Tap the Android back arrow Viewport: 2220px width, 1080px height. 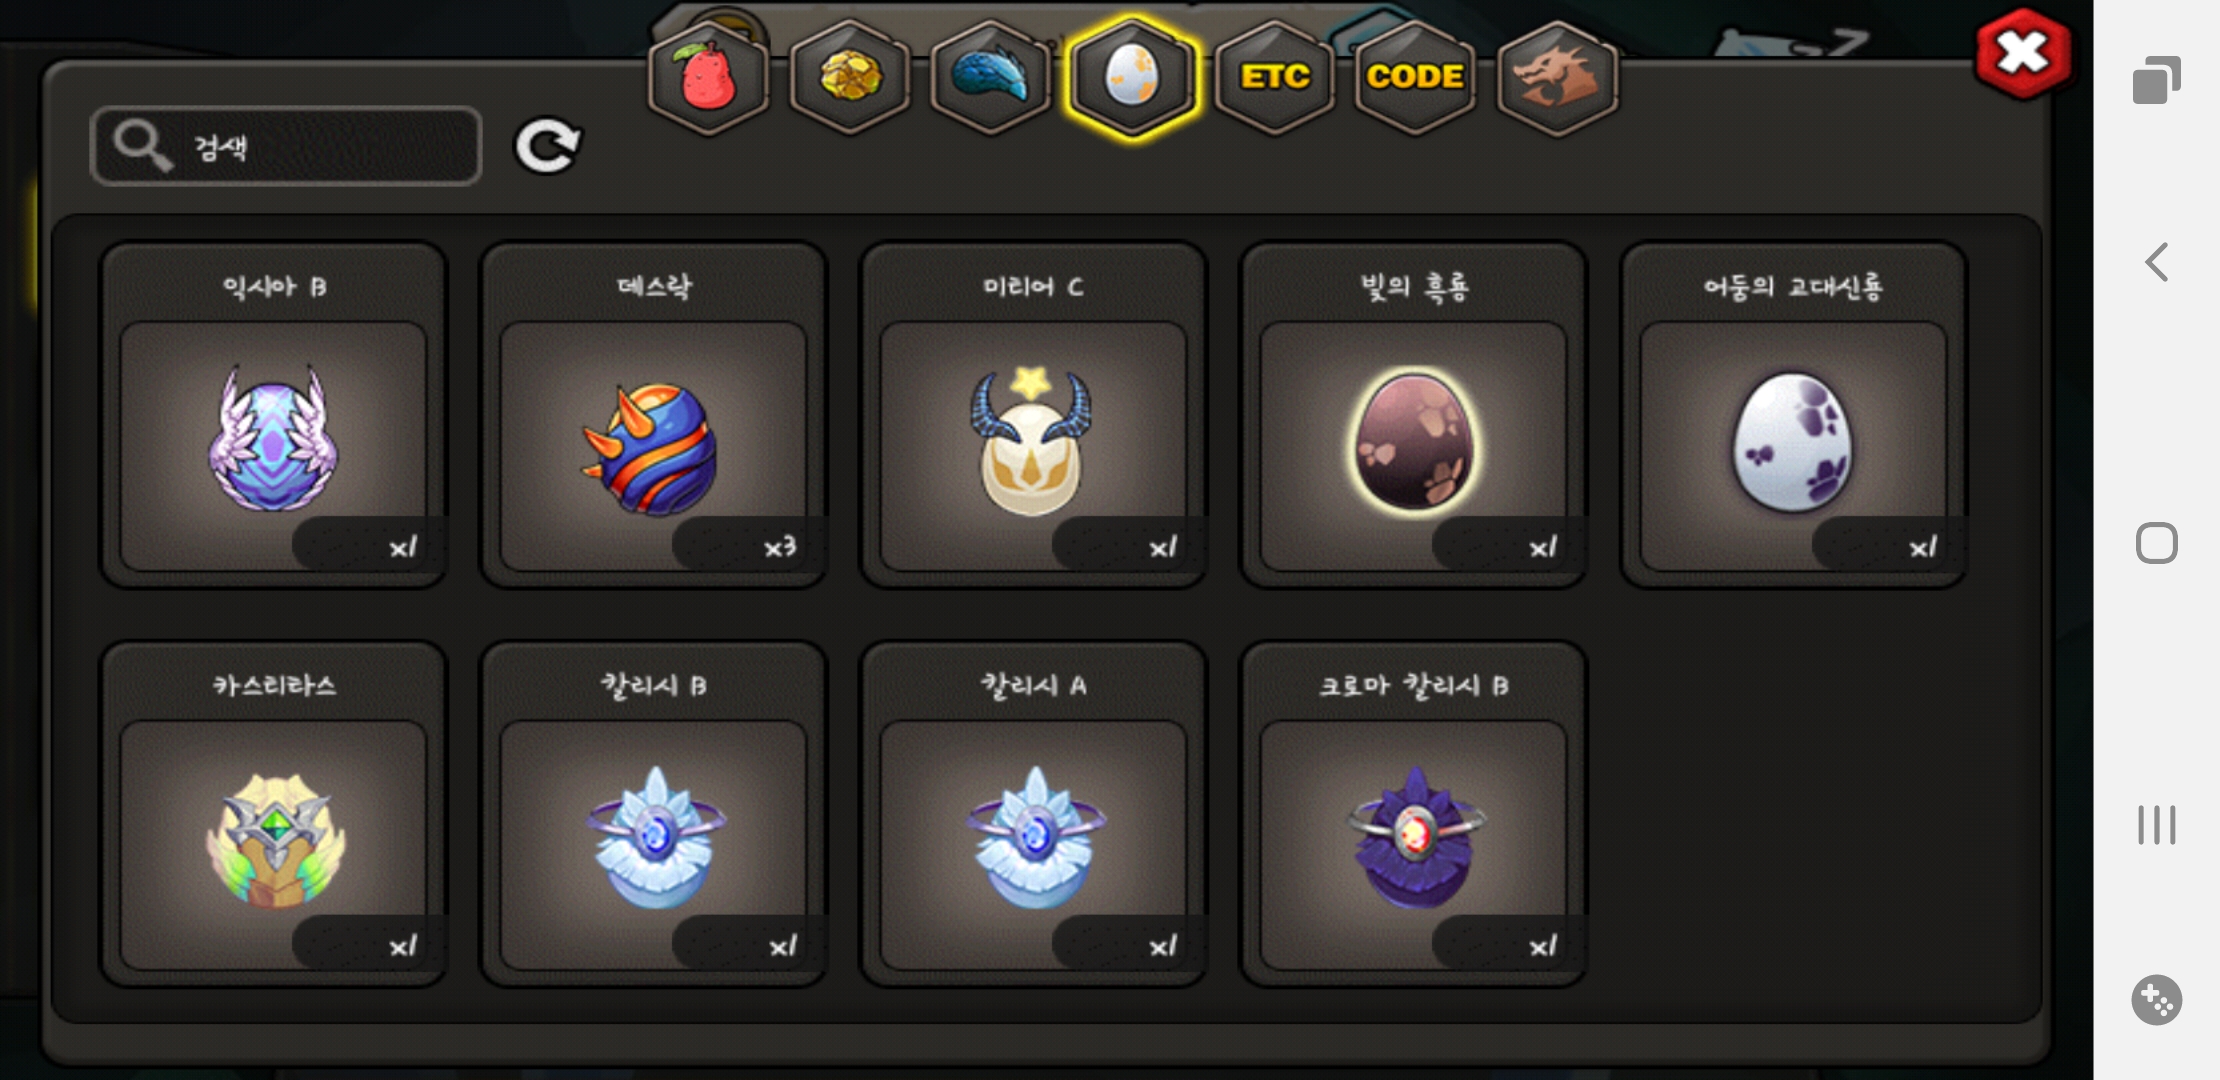[2157, 262]
